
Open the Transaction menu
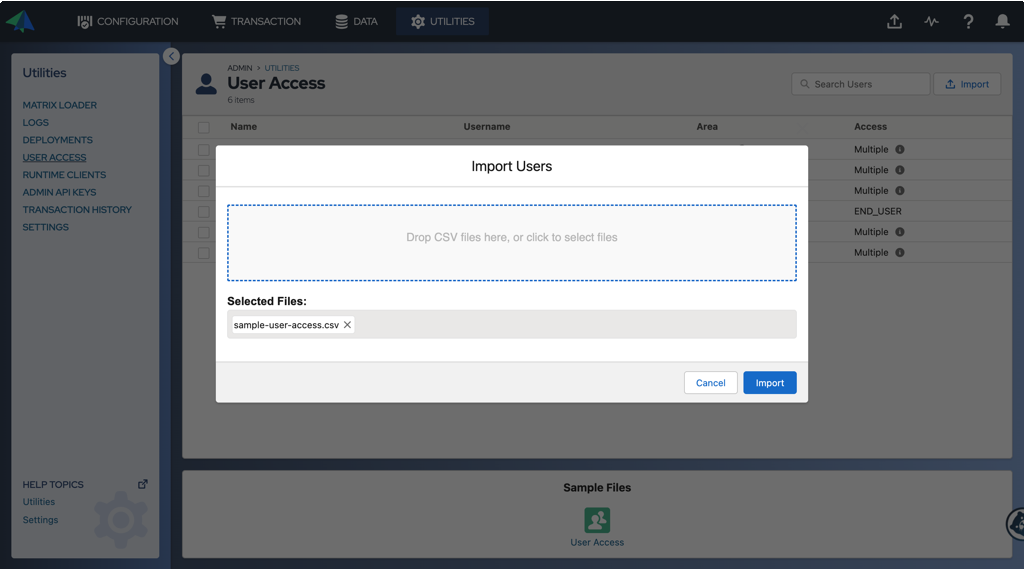(257, 22)
